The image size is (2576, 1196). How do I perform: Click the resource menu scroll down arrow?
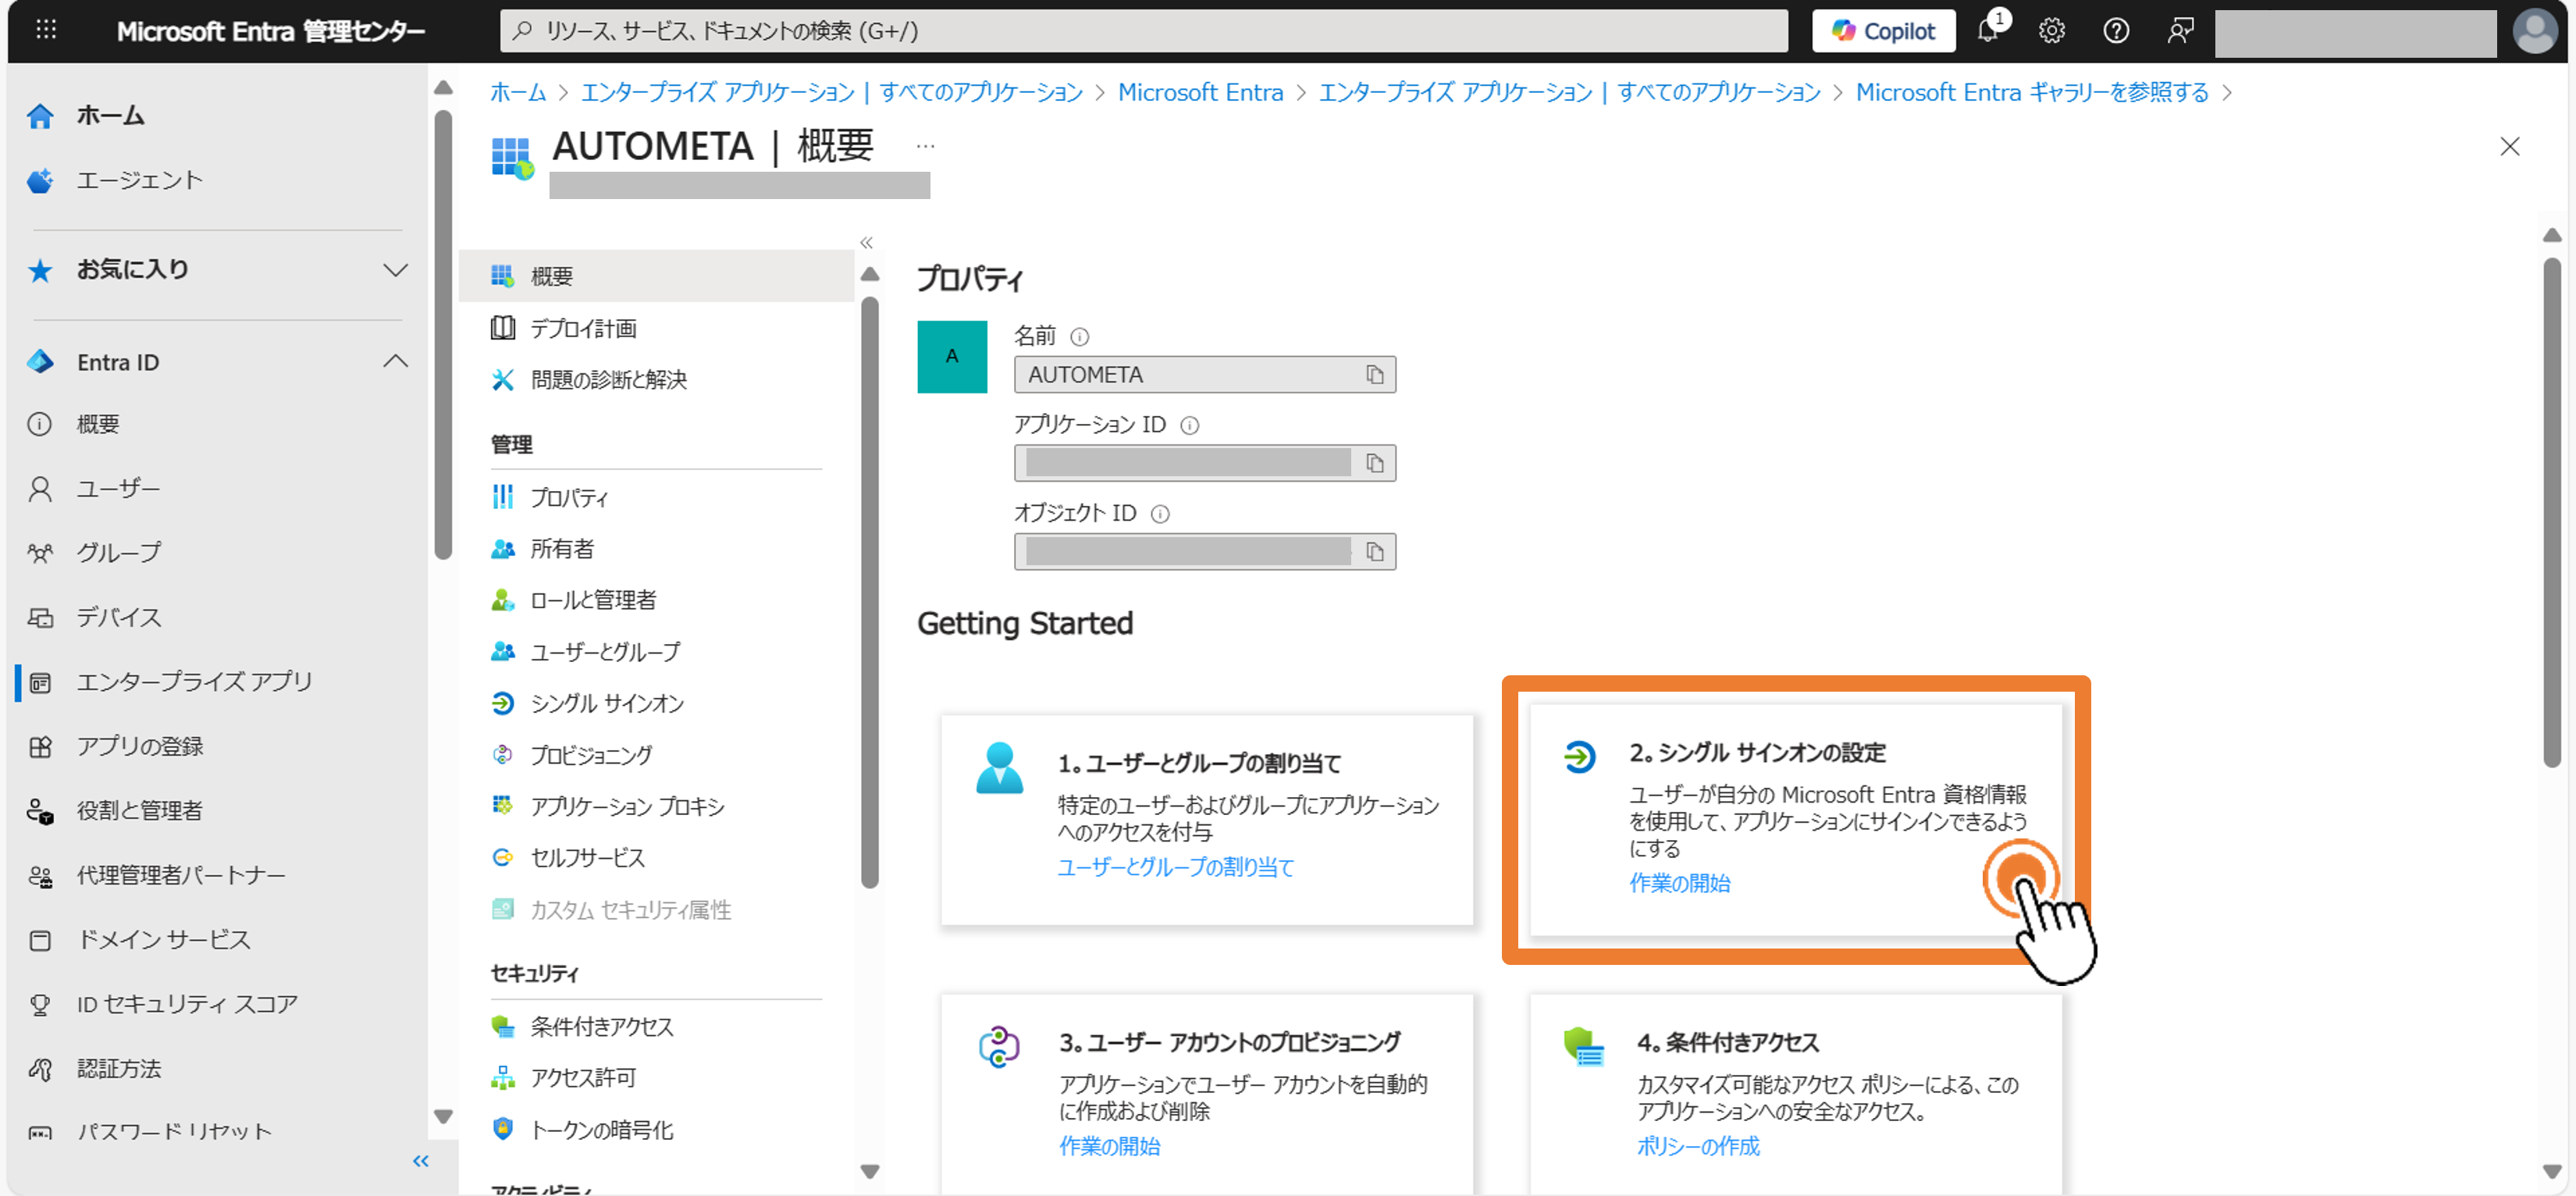[x=870, y=1172]
